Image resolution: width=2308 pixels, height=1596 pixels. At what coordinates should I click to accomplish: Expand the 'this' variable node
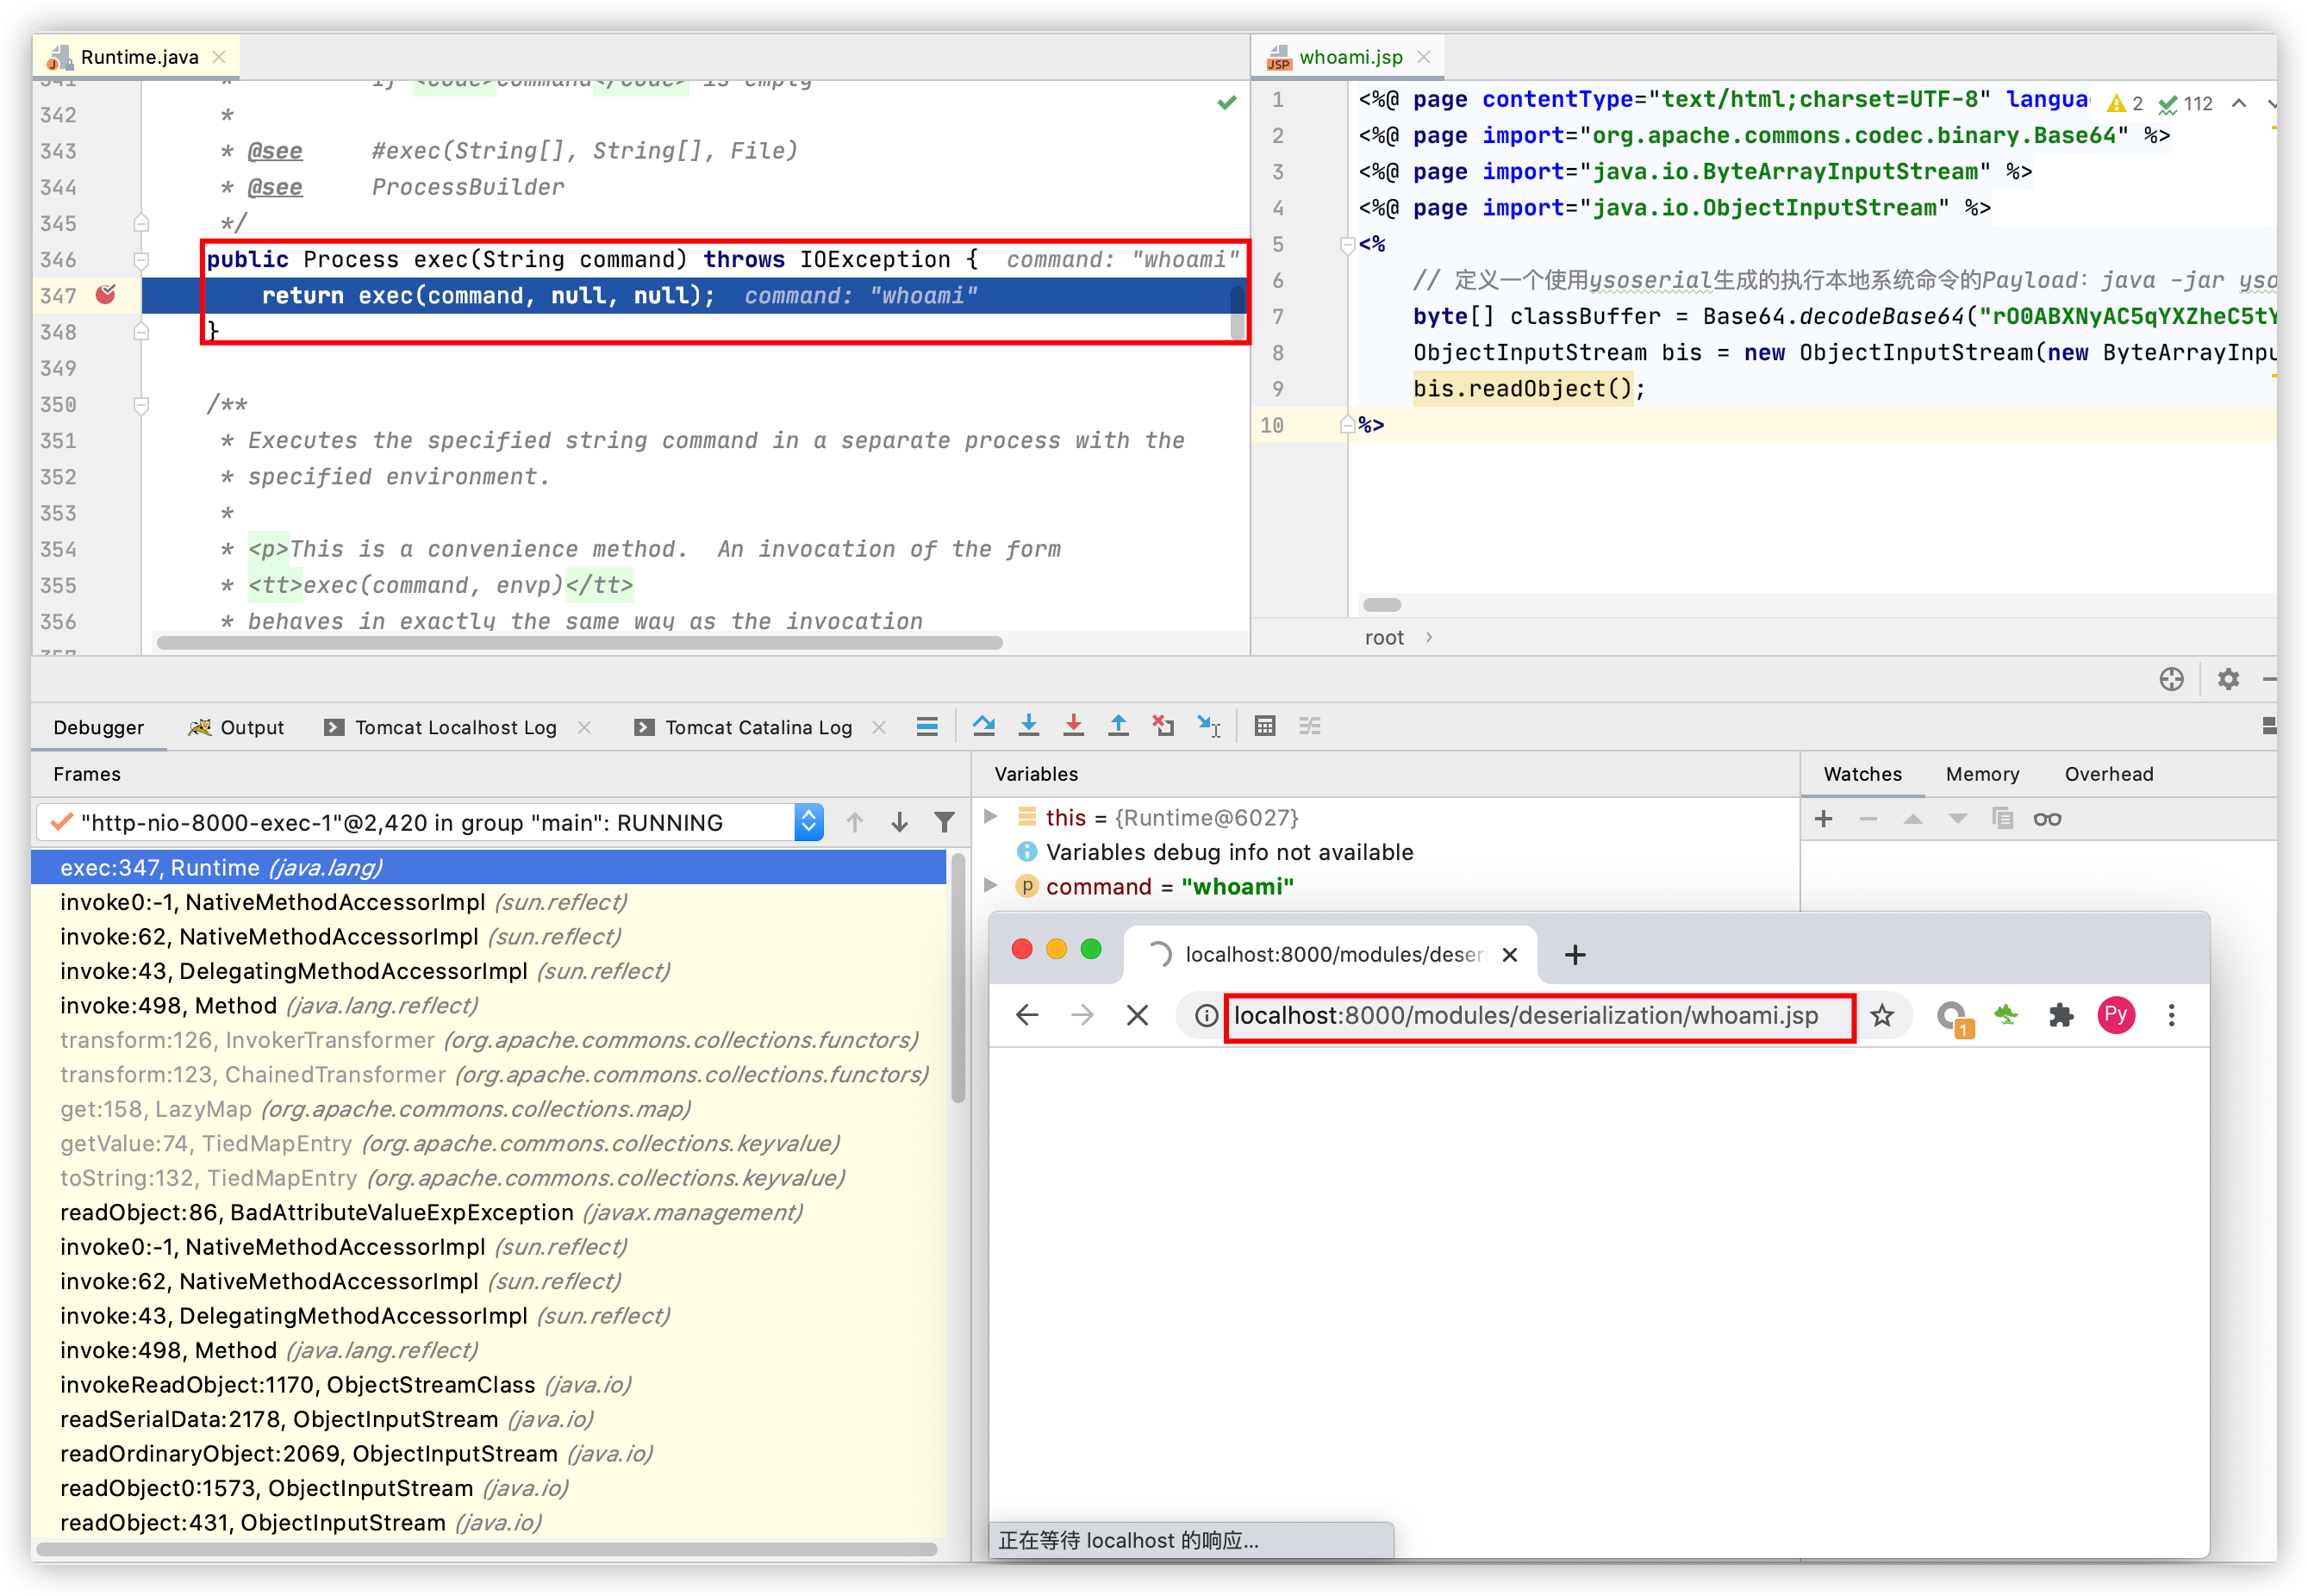990,817
